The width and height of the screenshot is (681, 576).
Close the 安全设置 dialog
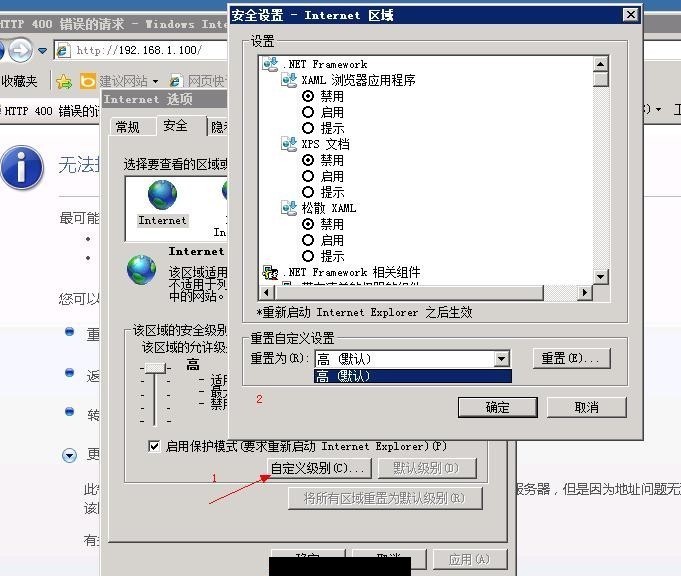pos(630,15)
